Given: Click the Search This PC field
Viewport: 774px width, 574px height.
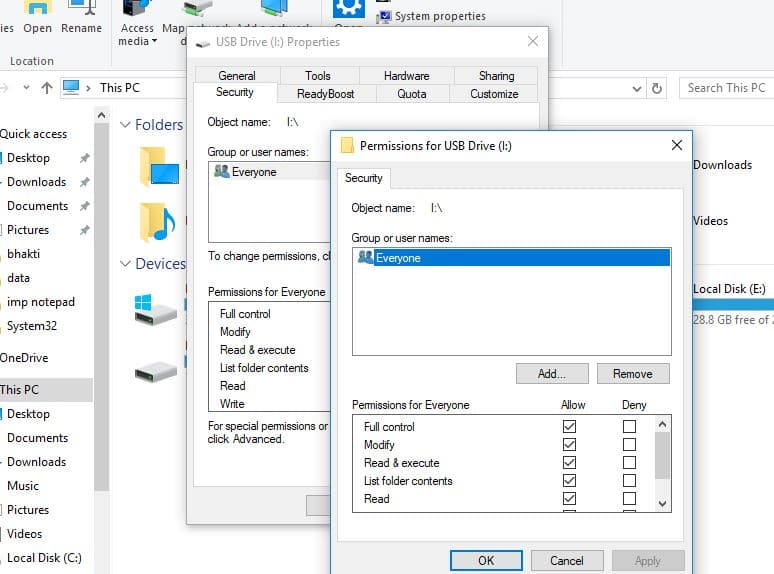Looking at the screenshot, I should (726, 88).
